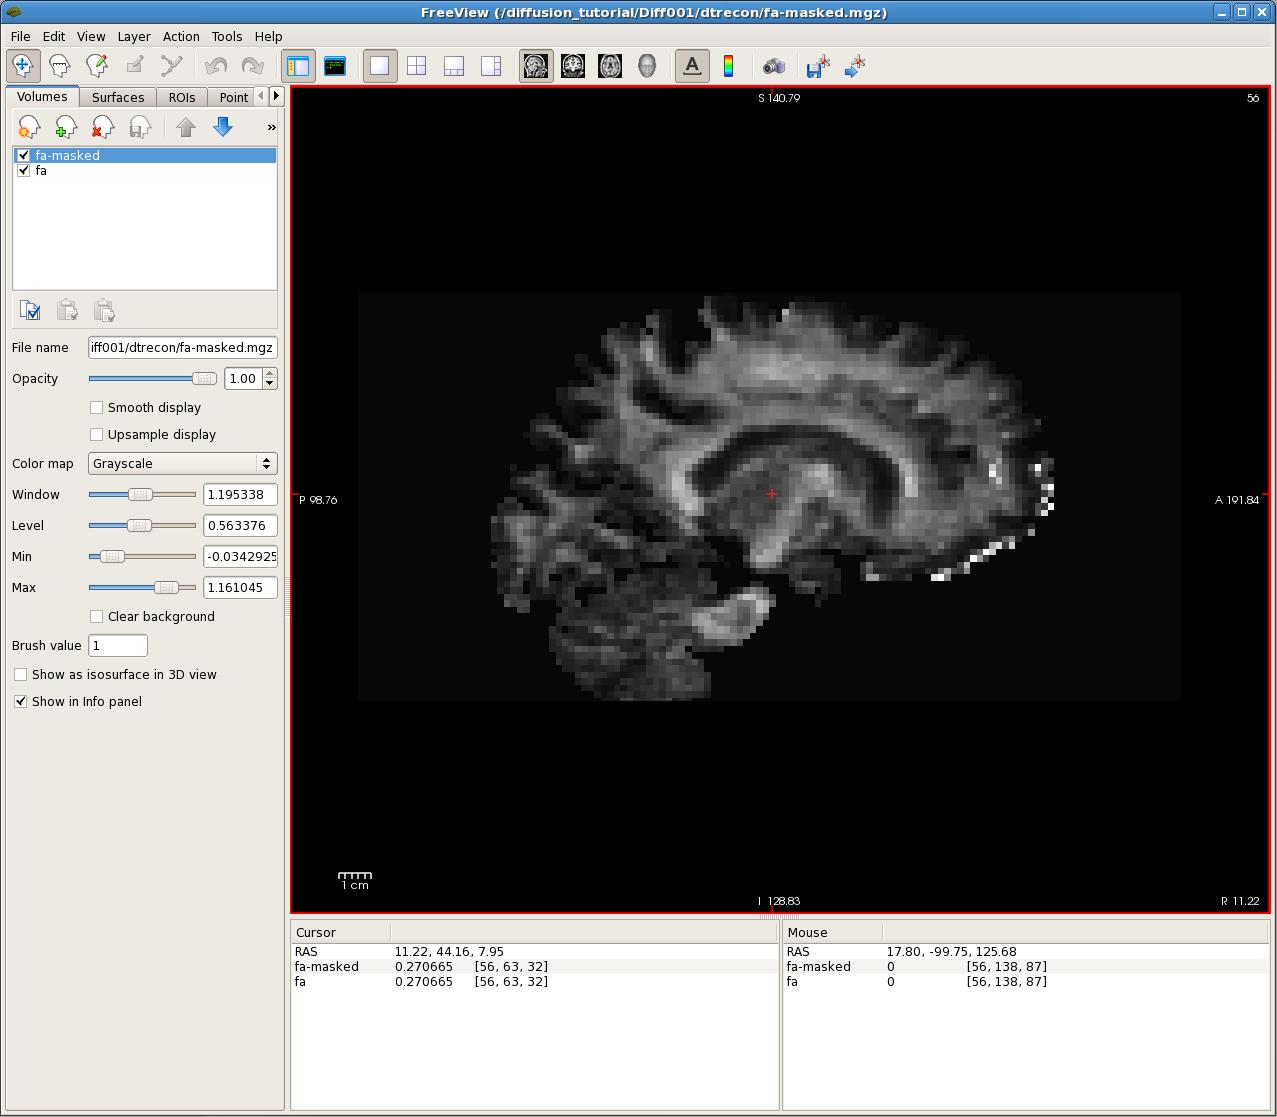
Task: Switch to the axial view
Action: point(610,66)
